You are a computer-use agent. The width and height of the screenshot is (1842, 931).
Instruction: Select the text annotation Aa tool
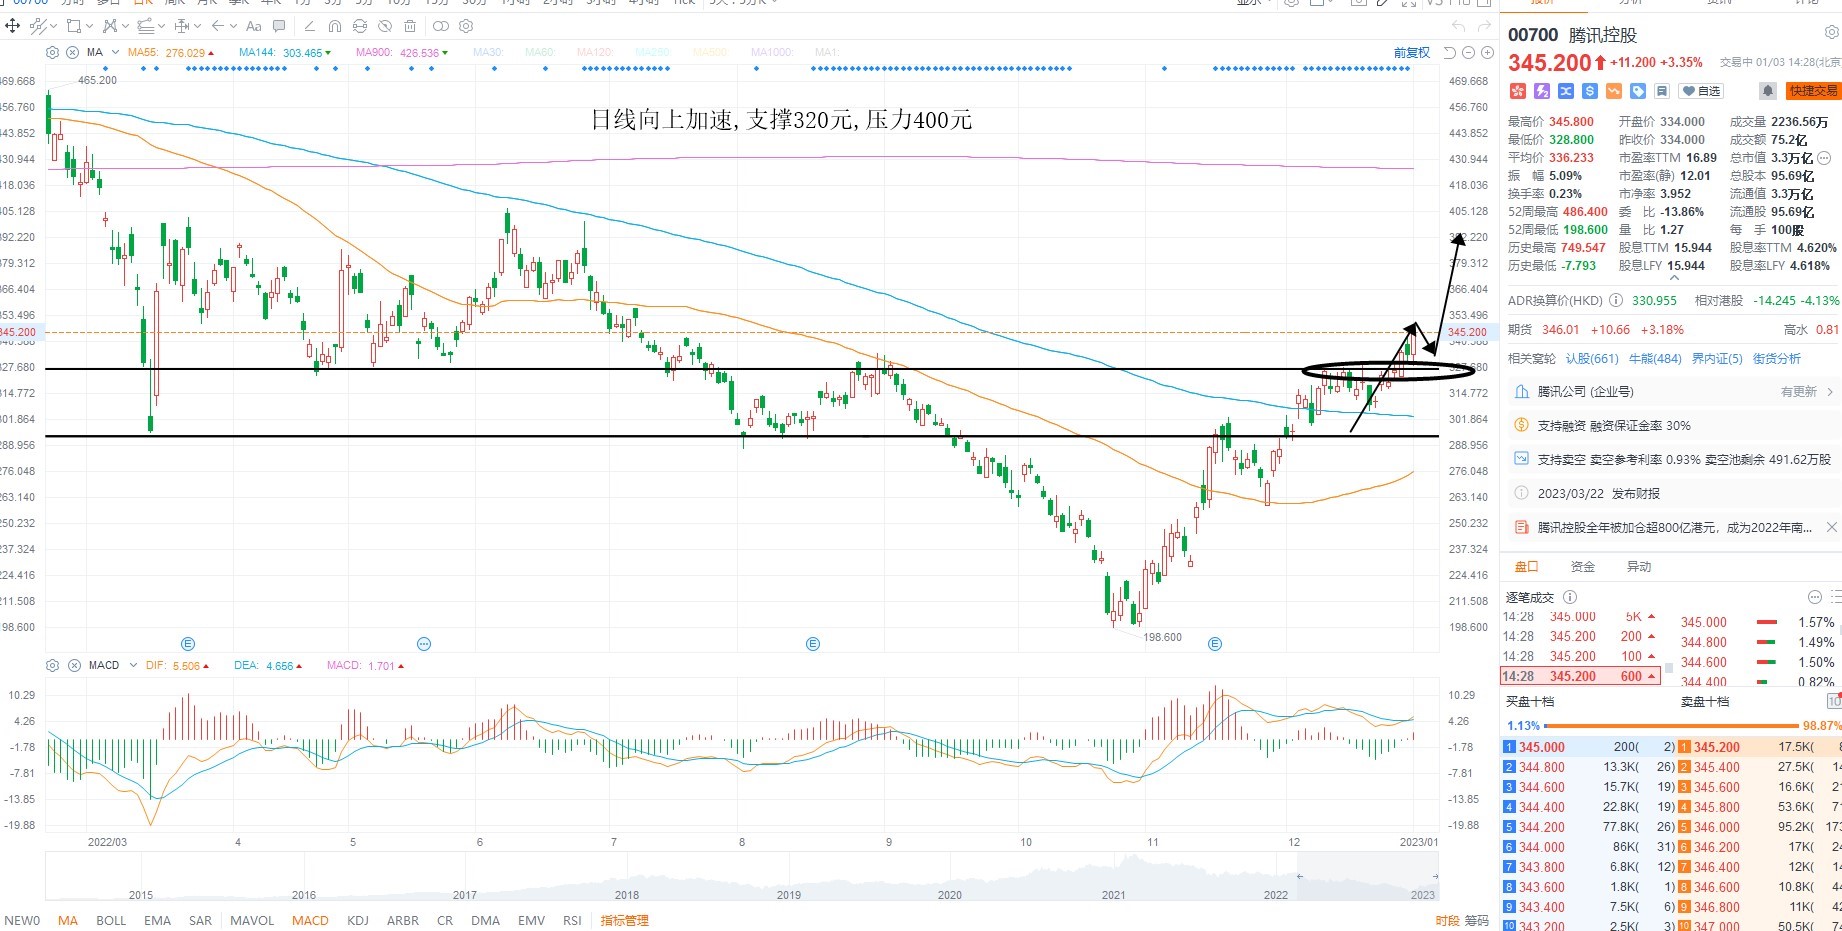point(254,26)
